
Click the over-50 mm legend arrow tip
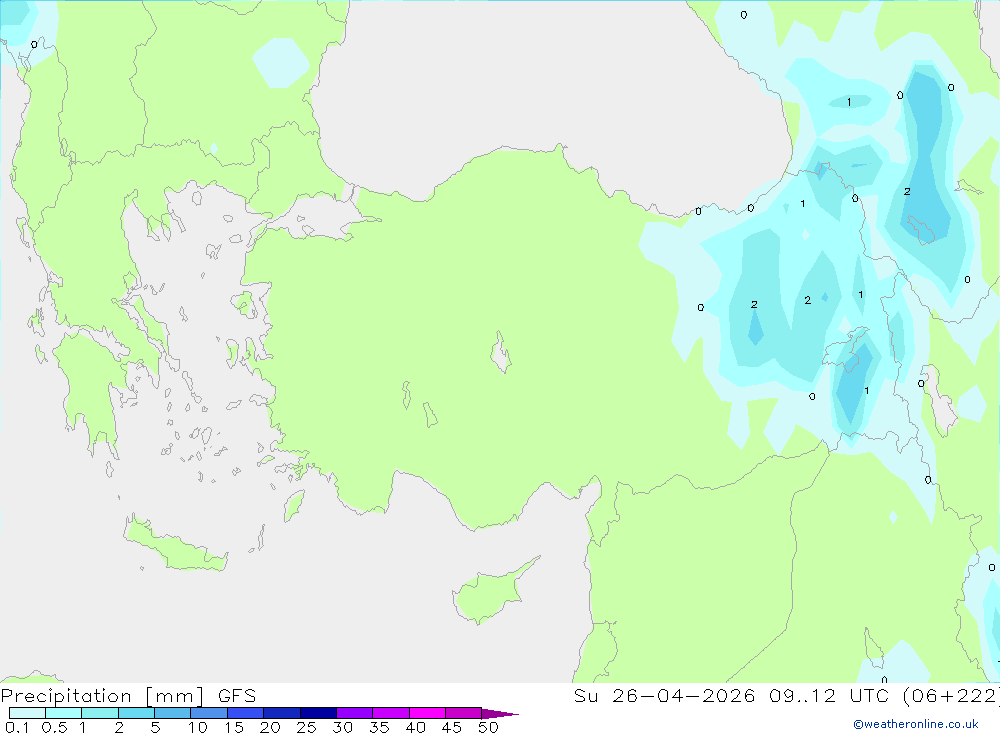pyautogui.click(x=499, y=713)
